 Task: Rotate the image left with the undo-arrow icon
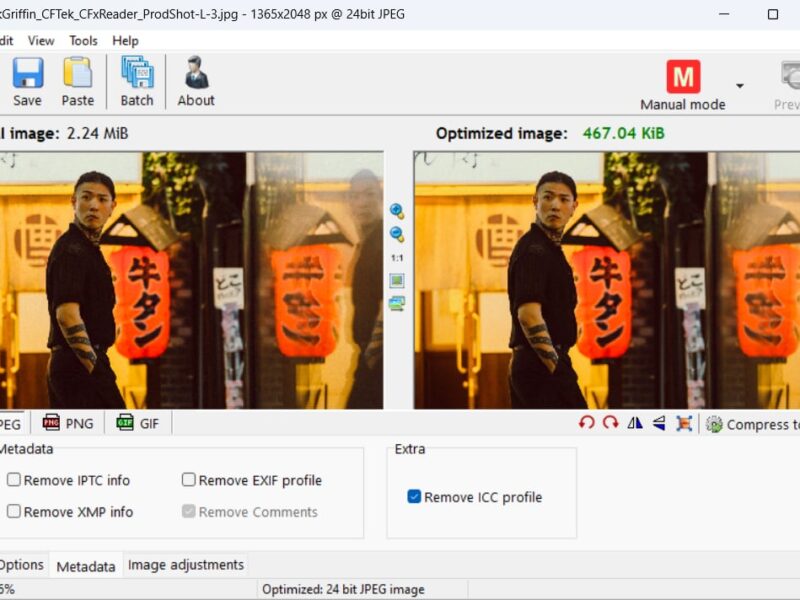pos(588,424)
